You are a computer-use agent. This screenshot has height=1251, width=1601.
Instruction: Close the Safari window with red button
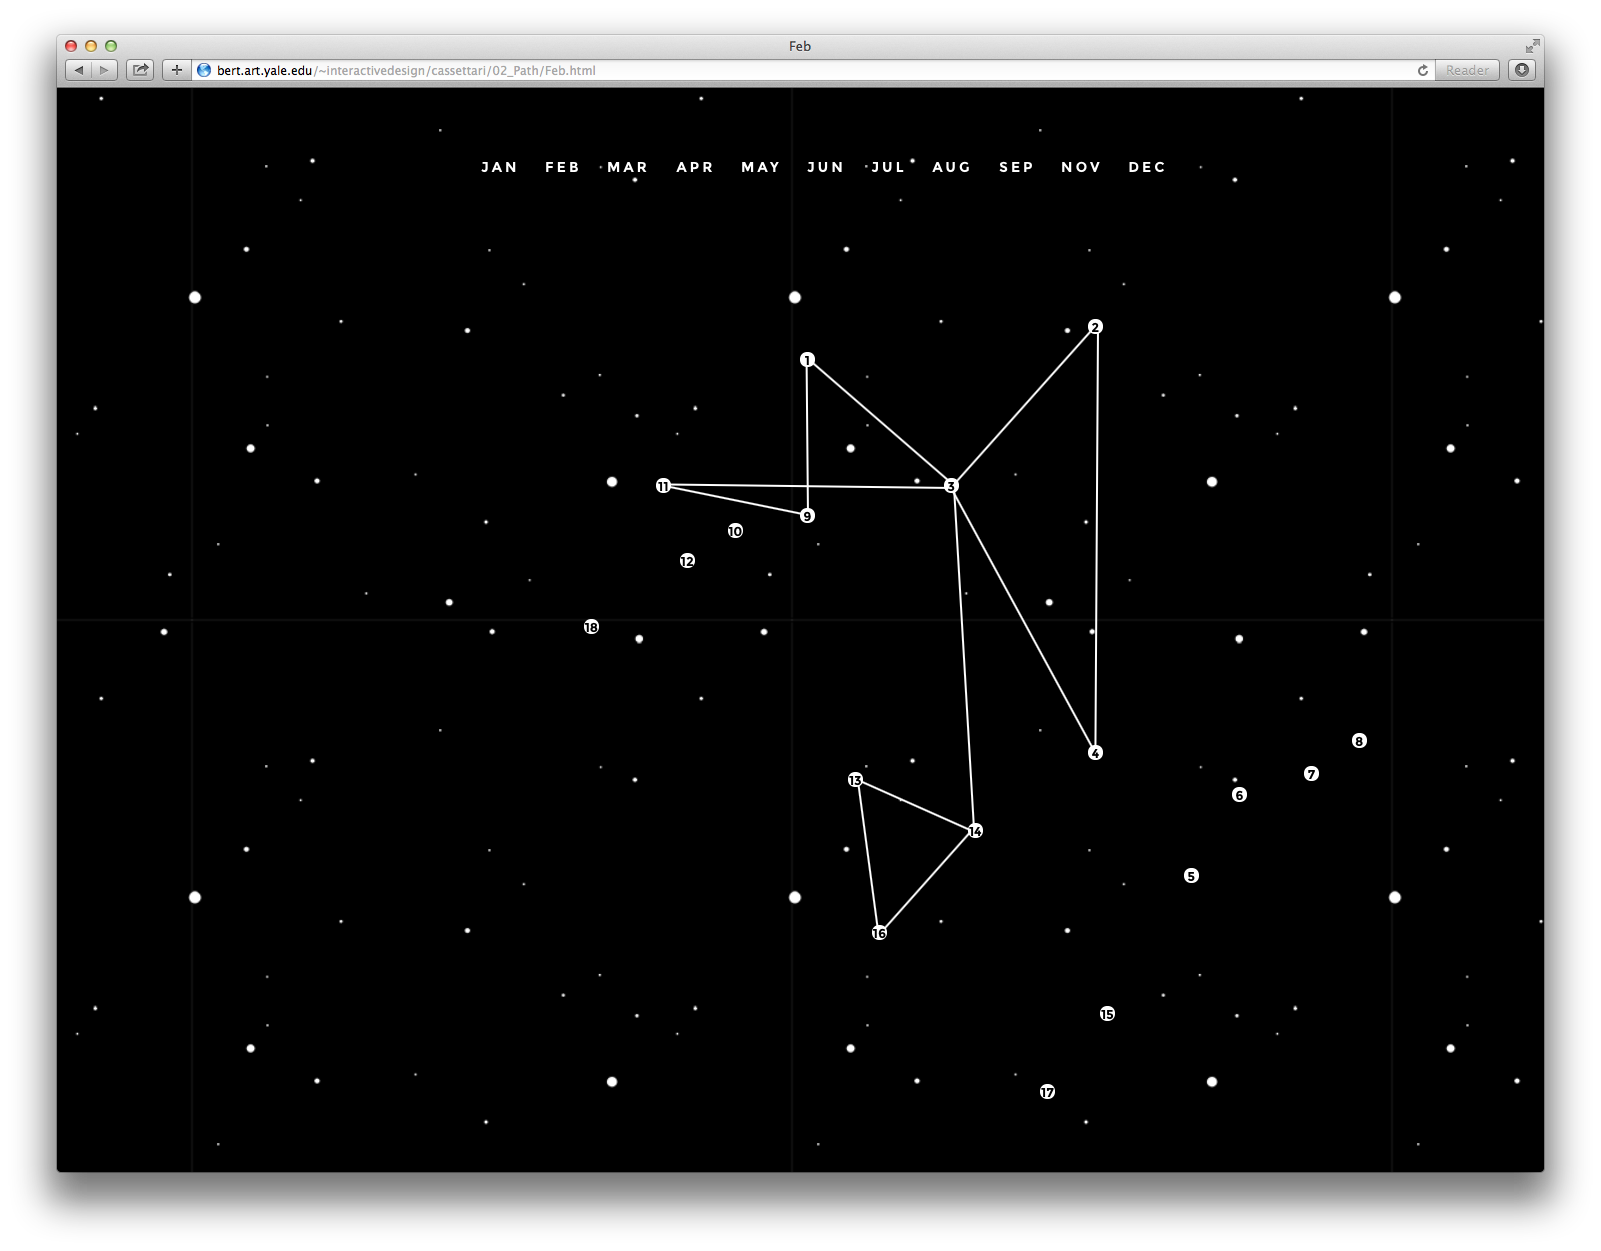coord(71,46)
